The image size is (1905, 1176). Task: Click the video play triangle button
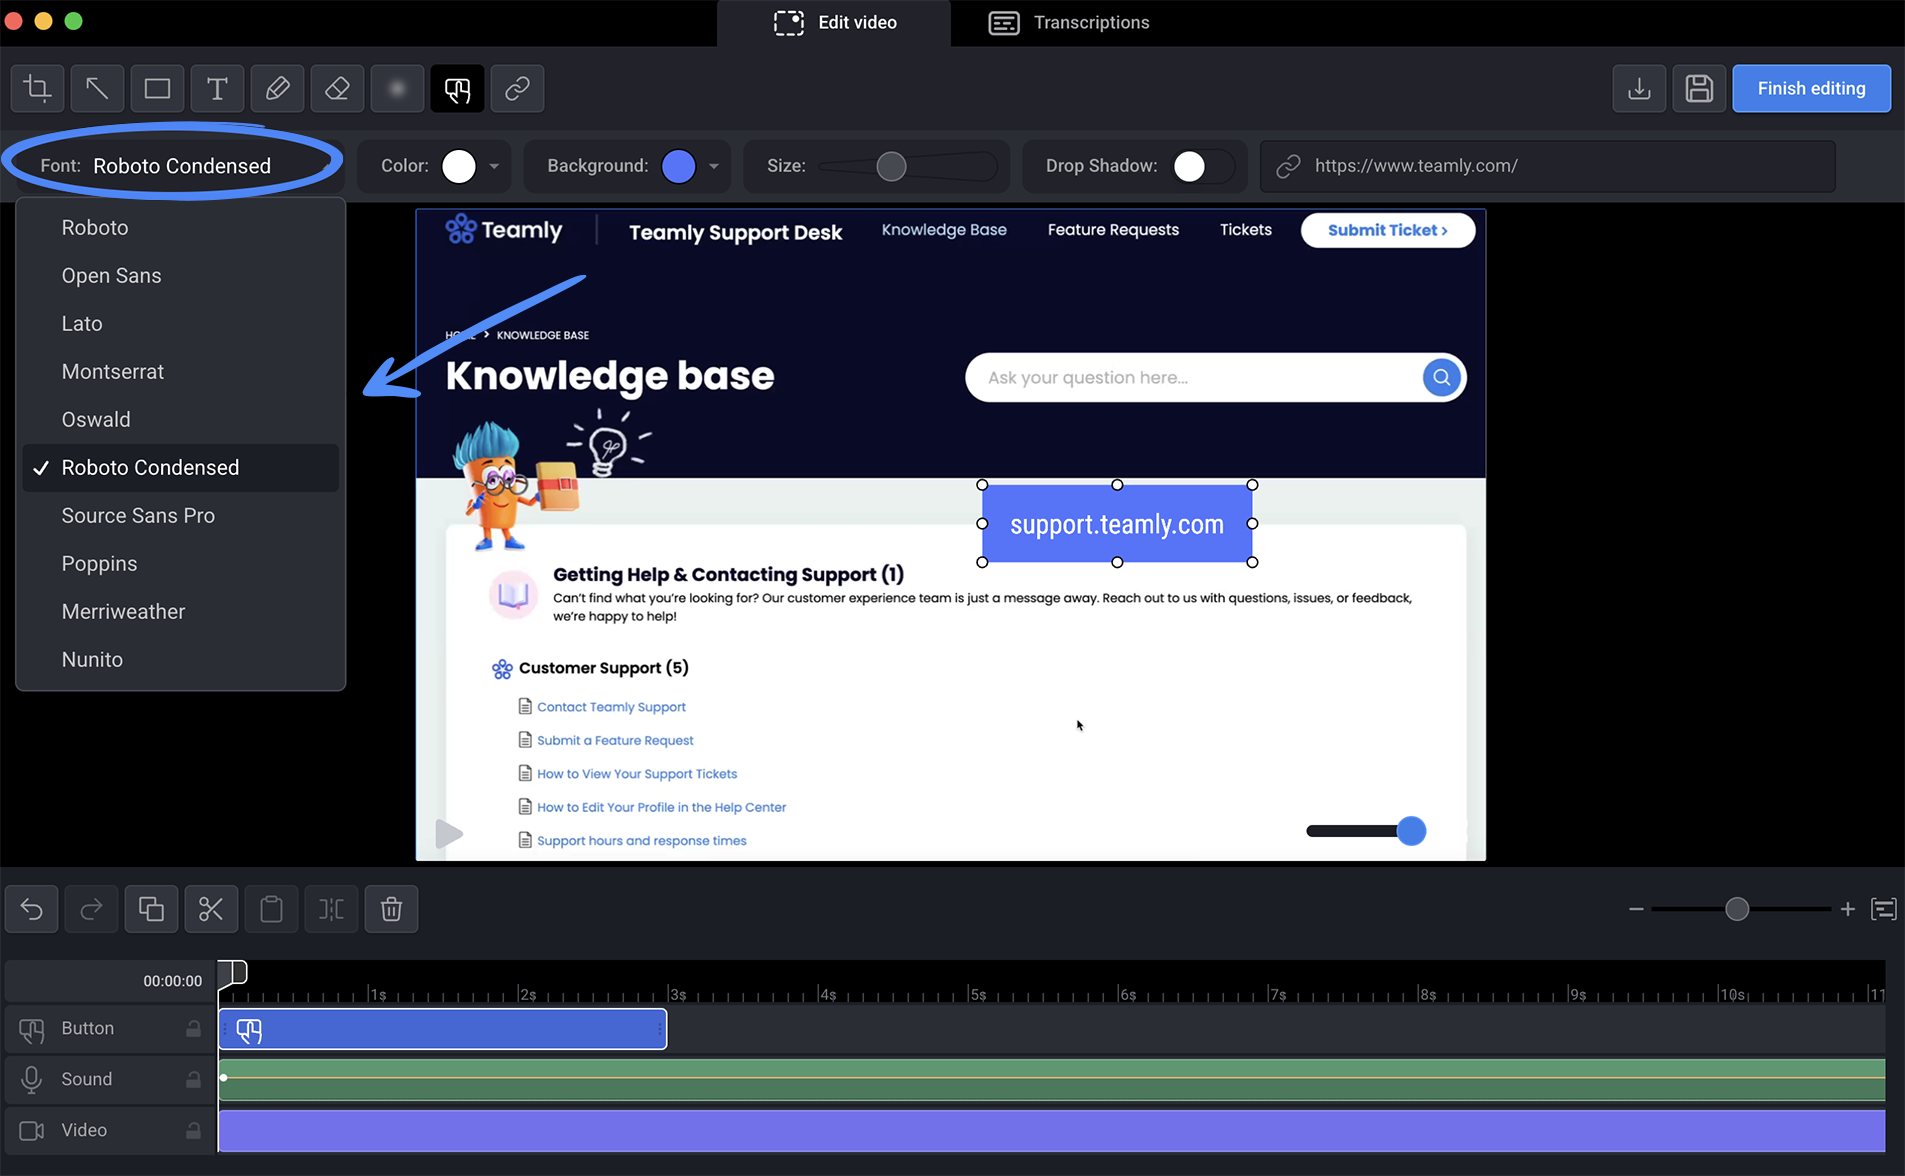click(449, 833)
